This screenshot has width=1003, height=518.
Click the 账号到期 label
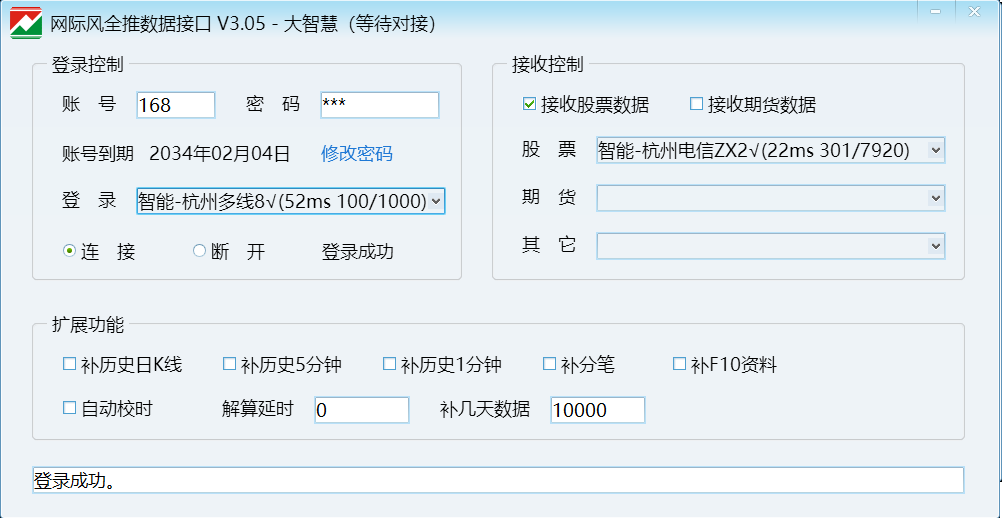(98, 153)
